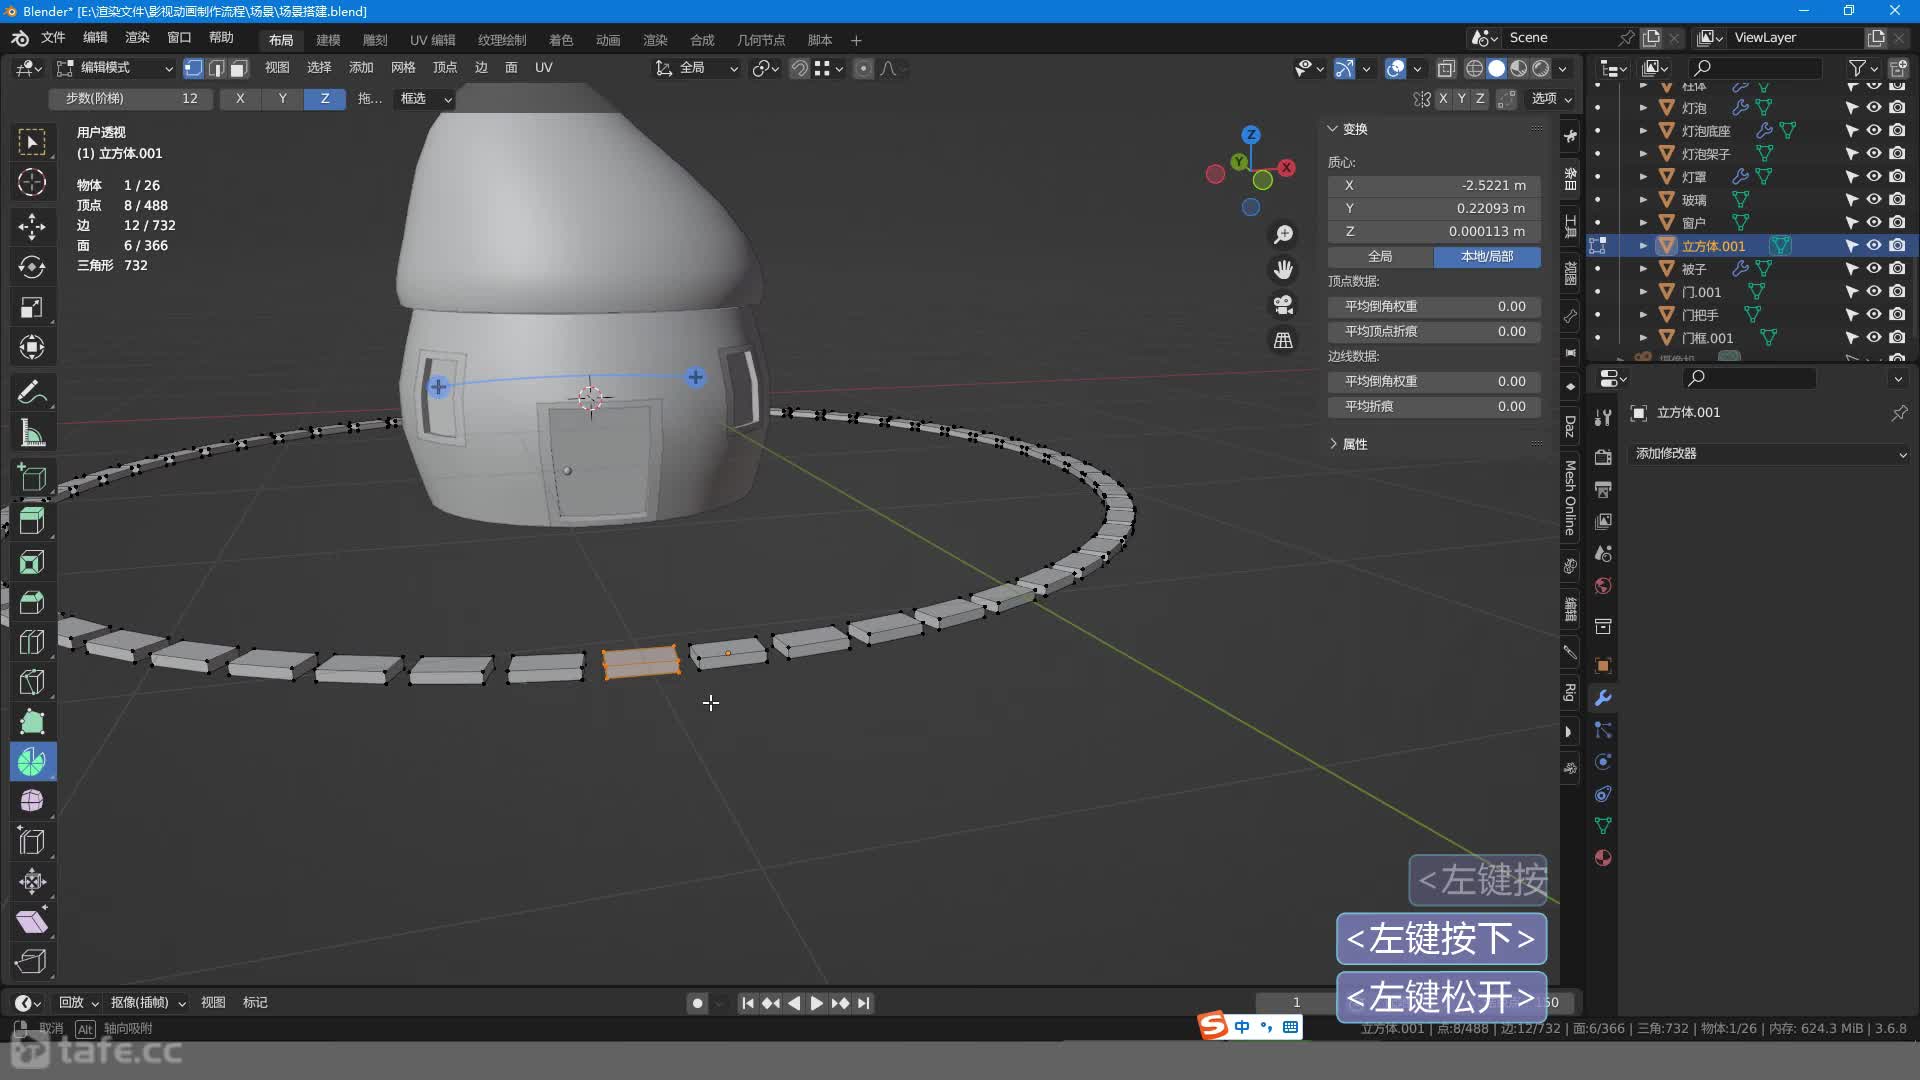Activate the 3D Cursor tool
The width and height of the screenshot is (1920, 1080).
point(32,183)
